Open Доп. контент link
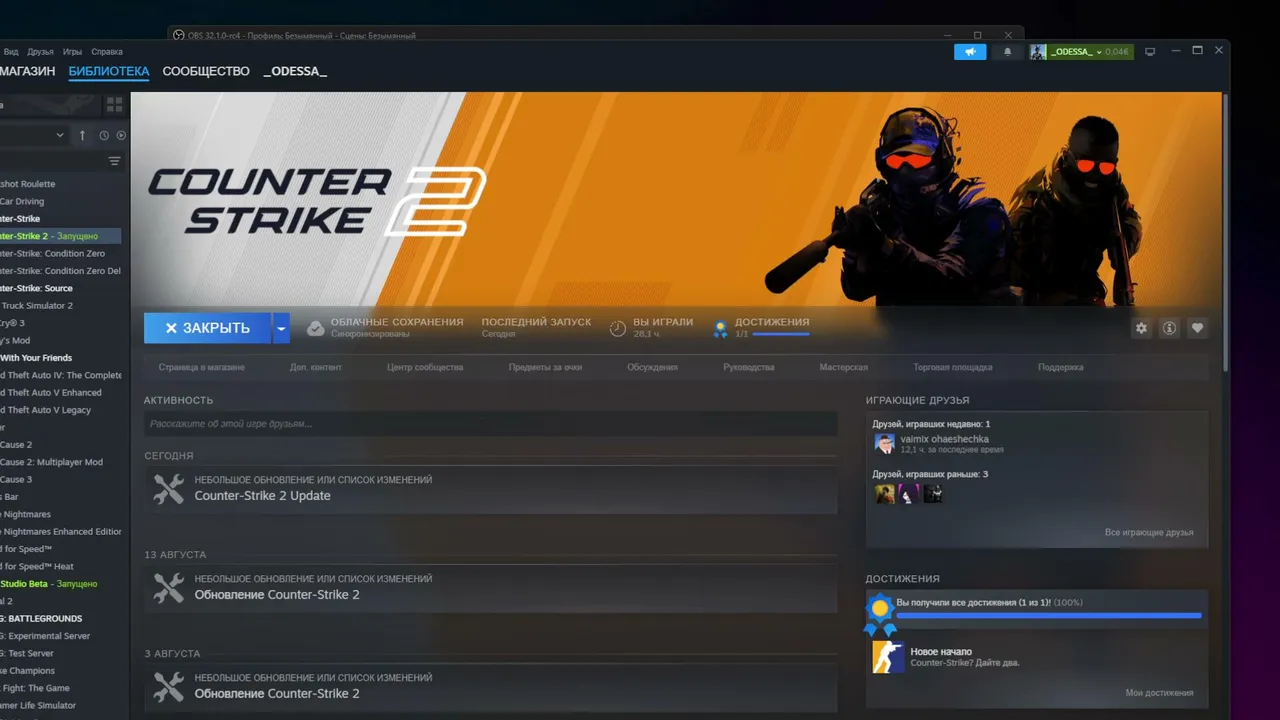 316,368
